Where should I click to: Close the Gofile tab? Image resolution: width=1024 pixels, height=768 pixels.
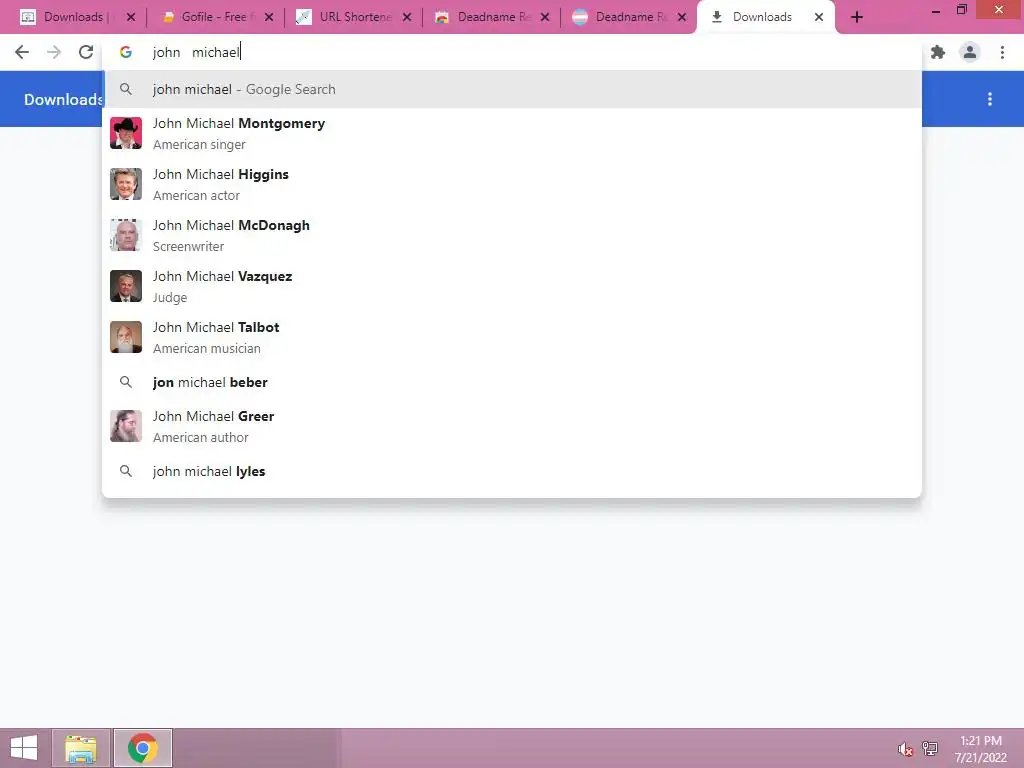pos(269,18)
